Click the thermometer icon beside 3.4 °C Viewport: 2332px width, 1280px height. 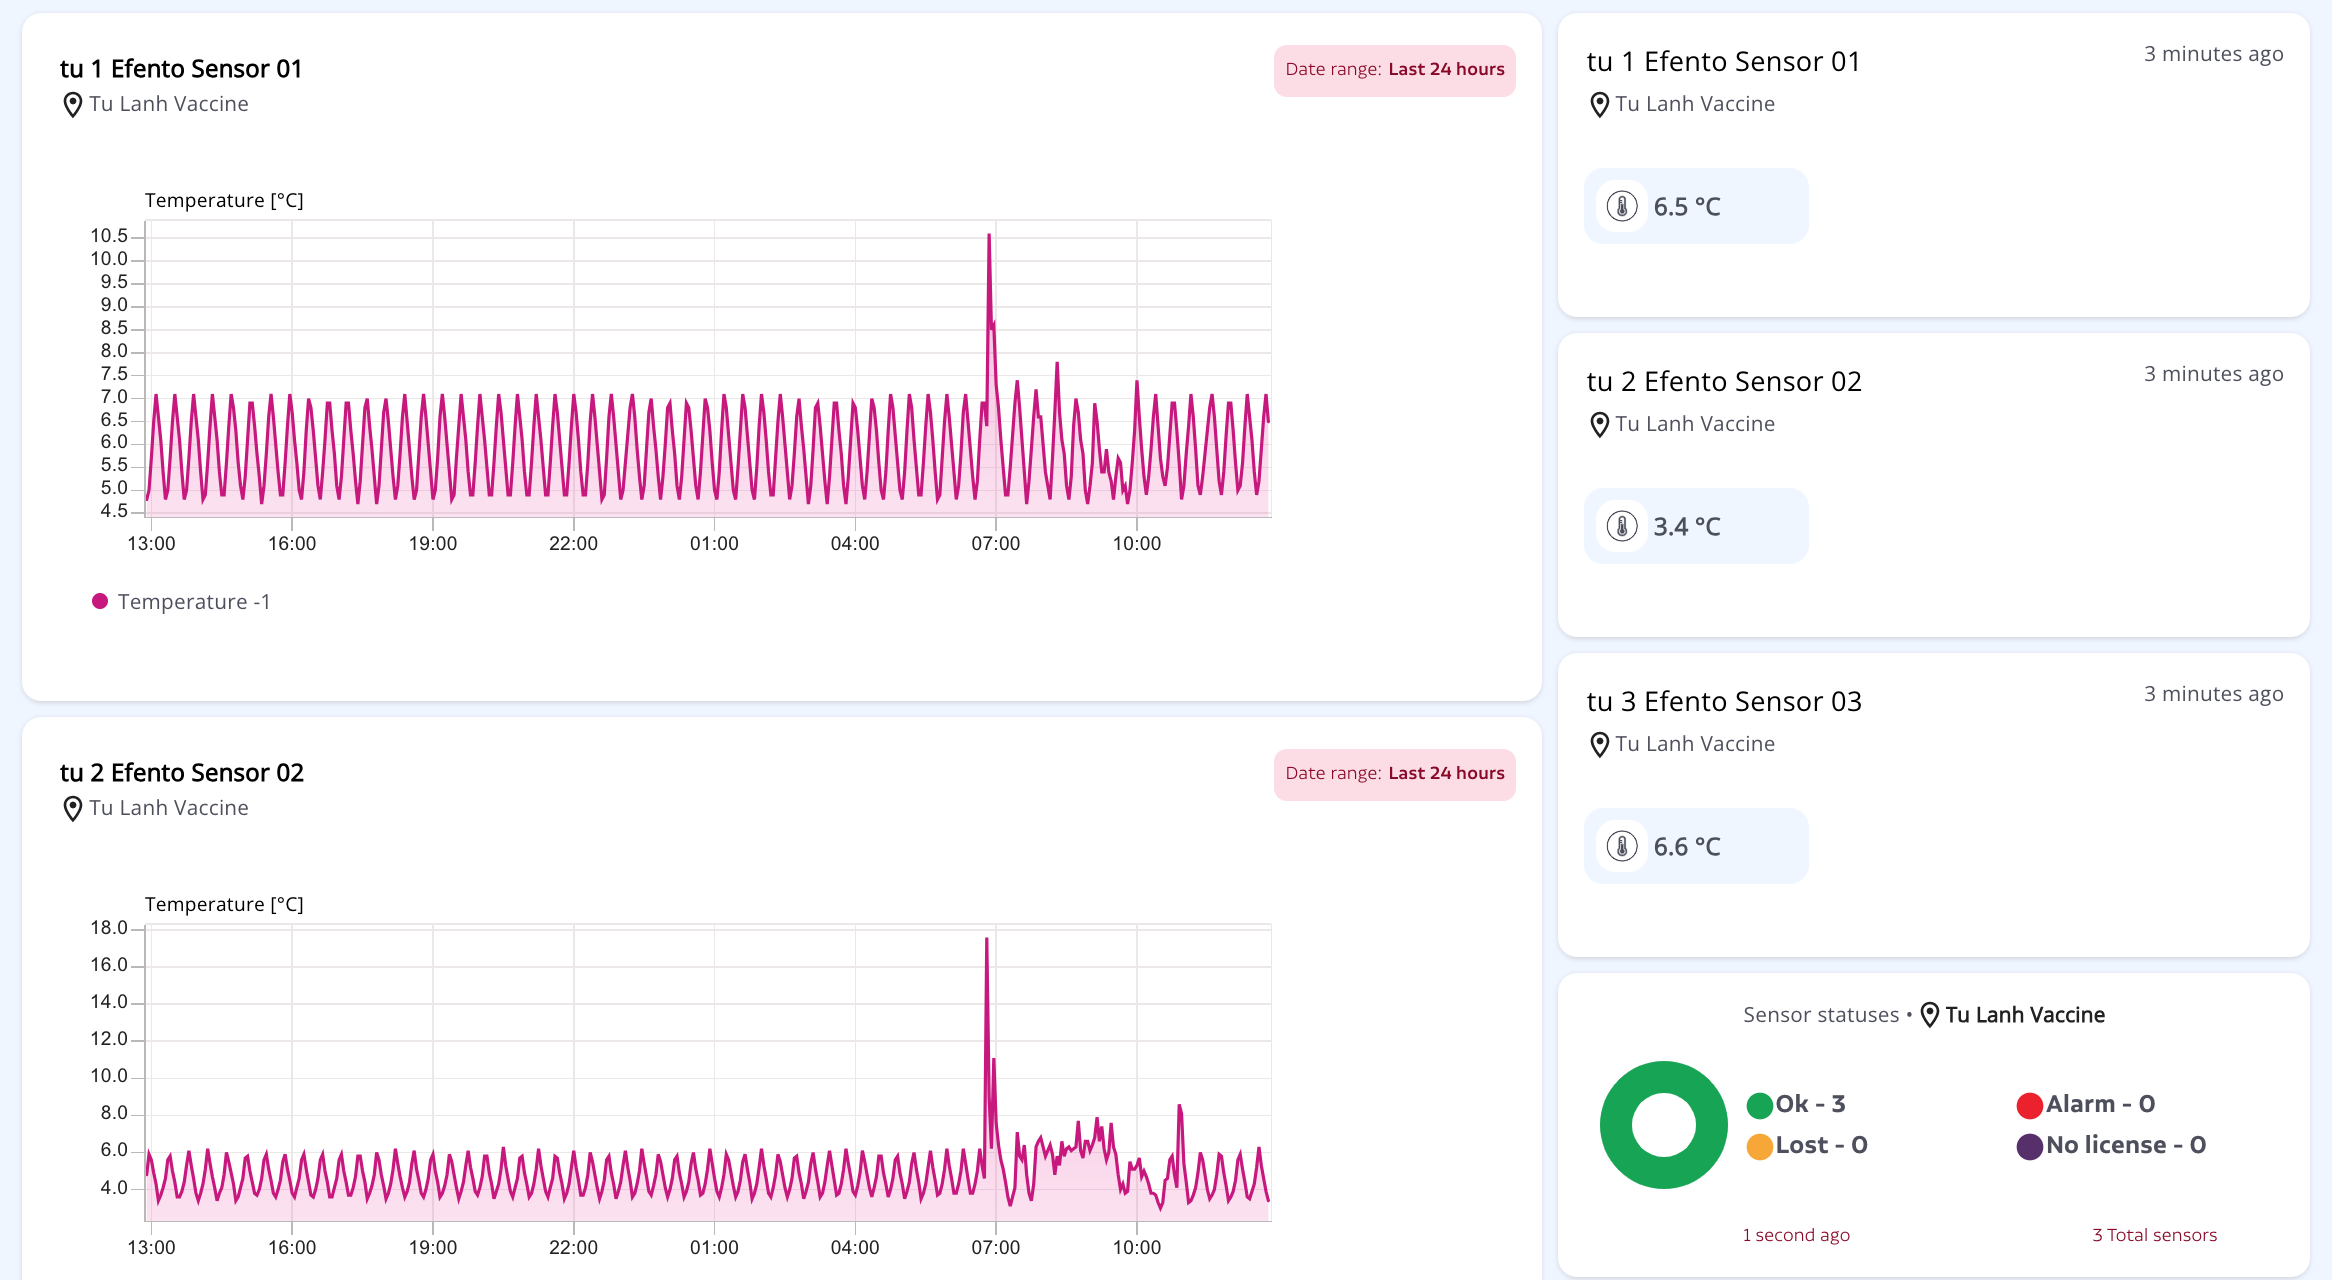[1622, 527]
